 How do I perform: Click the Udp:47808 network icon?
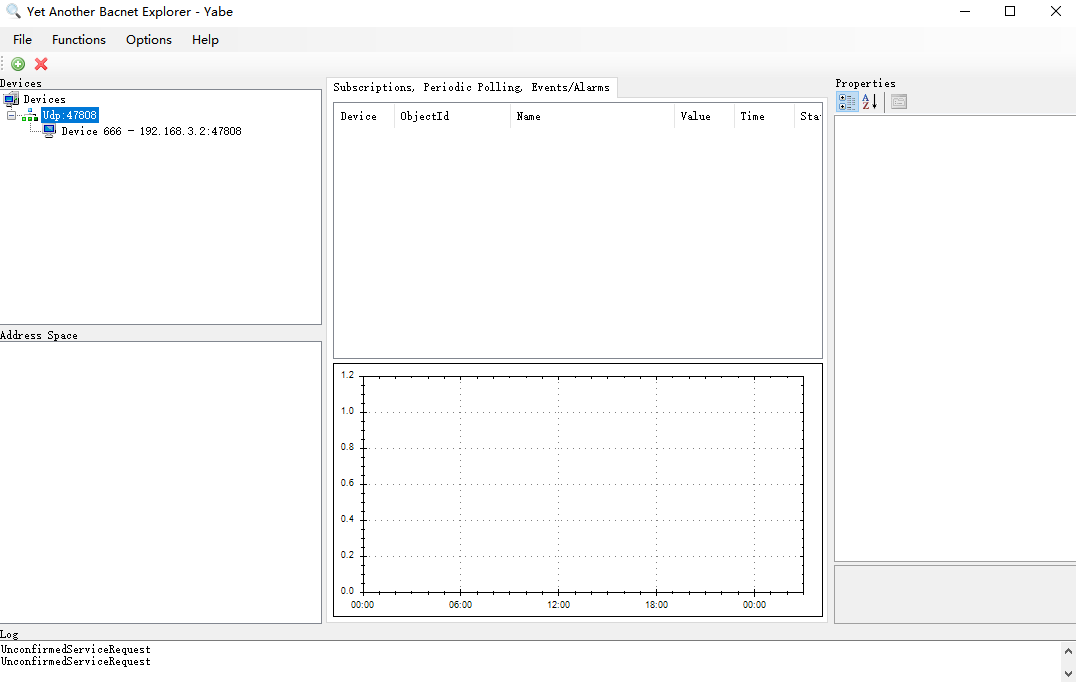pos(30,115)
